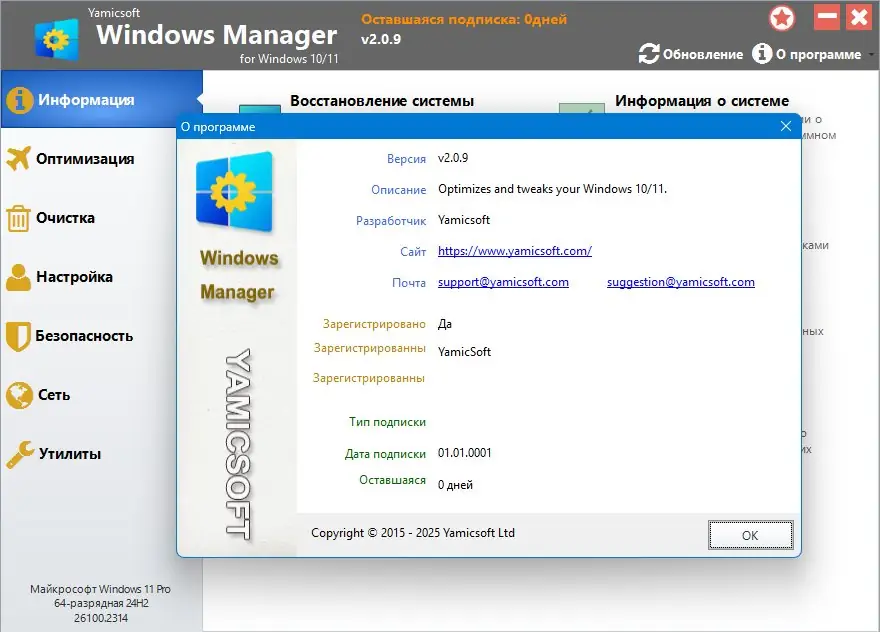This screenshot has height=632, width=880.
Task: Open the https://www.yamicsoft.com/ link
Action: point(515,251)
